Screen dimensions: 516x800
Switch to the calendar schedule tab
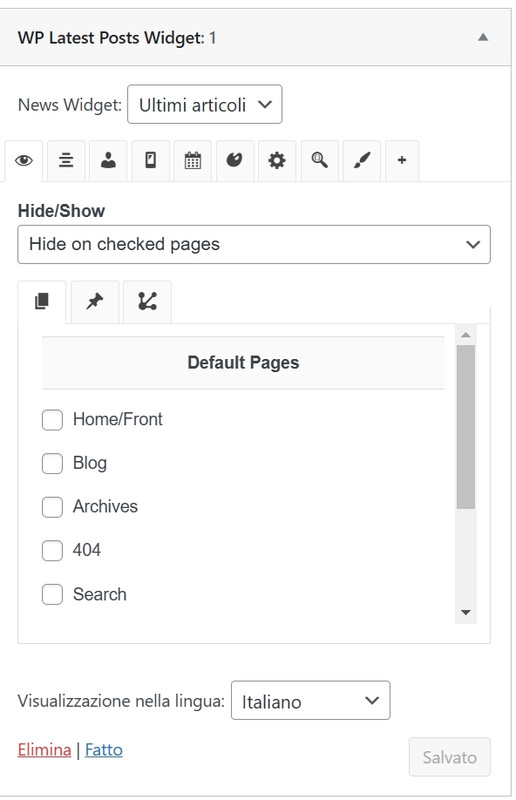pyautogui.click(x=192, y=161)
